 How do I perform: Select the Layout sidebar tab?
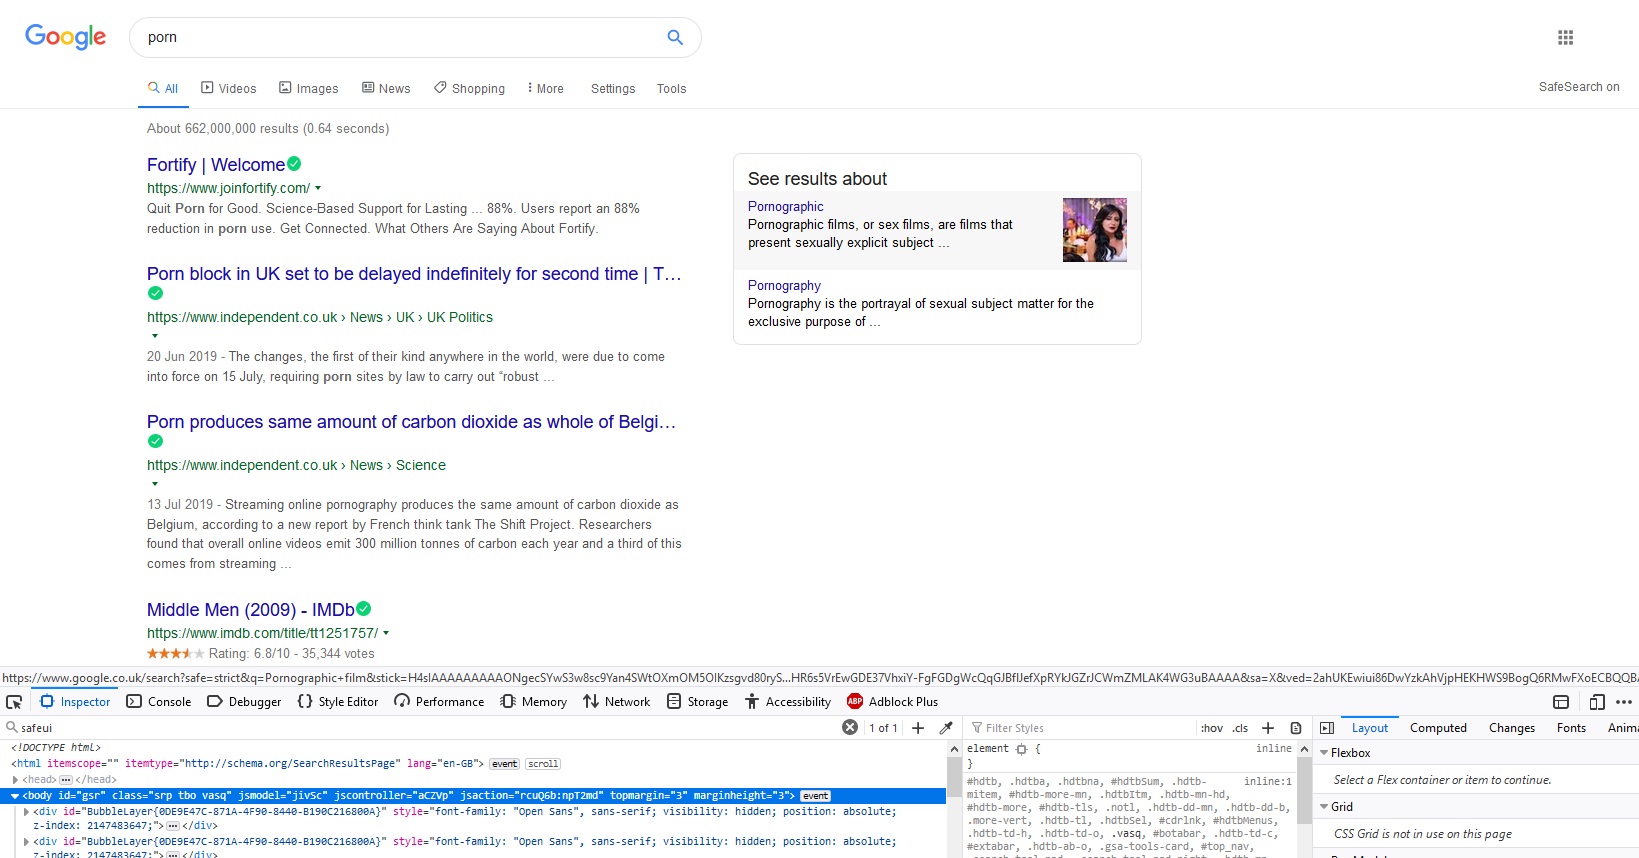[1369, 728]
